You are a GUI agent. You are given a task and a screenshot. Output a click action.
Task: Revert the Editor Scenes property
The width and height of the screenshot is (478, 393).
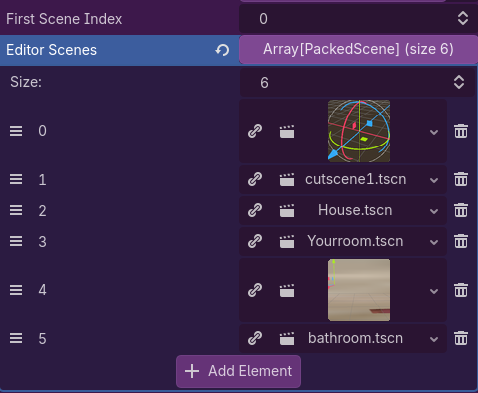coord(222,50)
